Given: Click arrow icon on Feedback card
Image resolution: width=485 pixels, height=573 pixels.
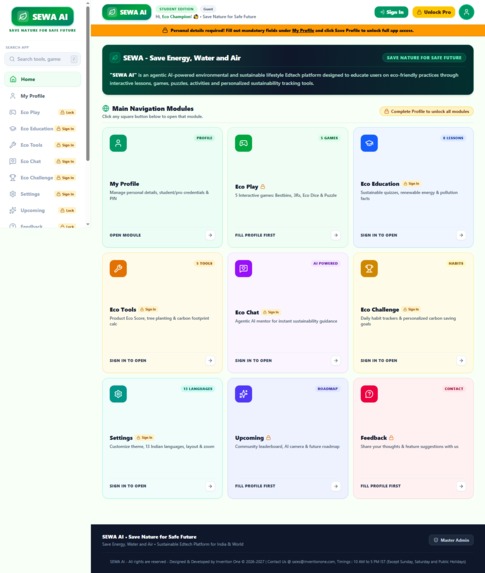Looking at the screenshot, I should pos(461,486).
